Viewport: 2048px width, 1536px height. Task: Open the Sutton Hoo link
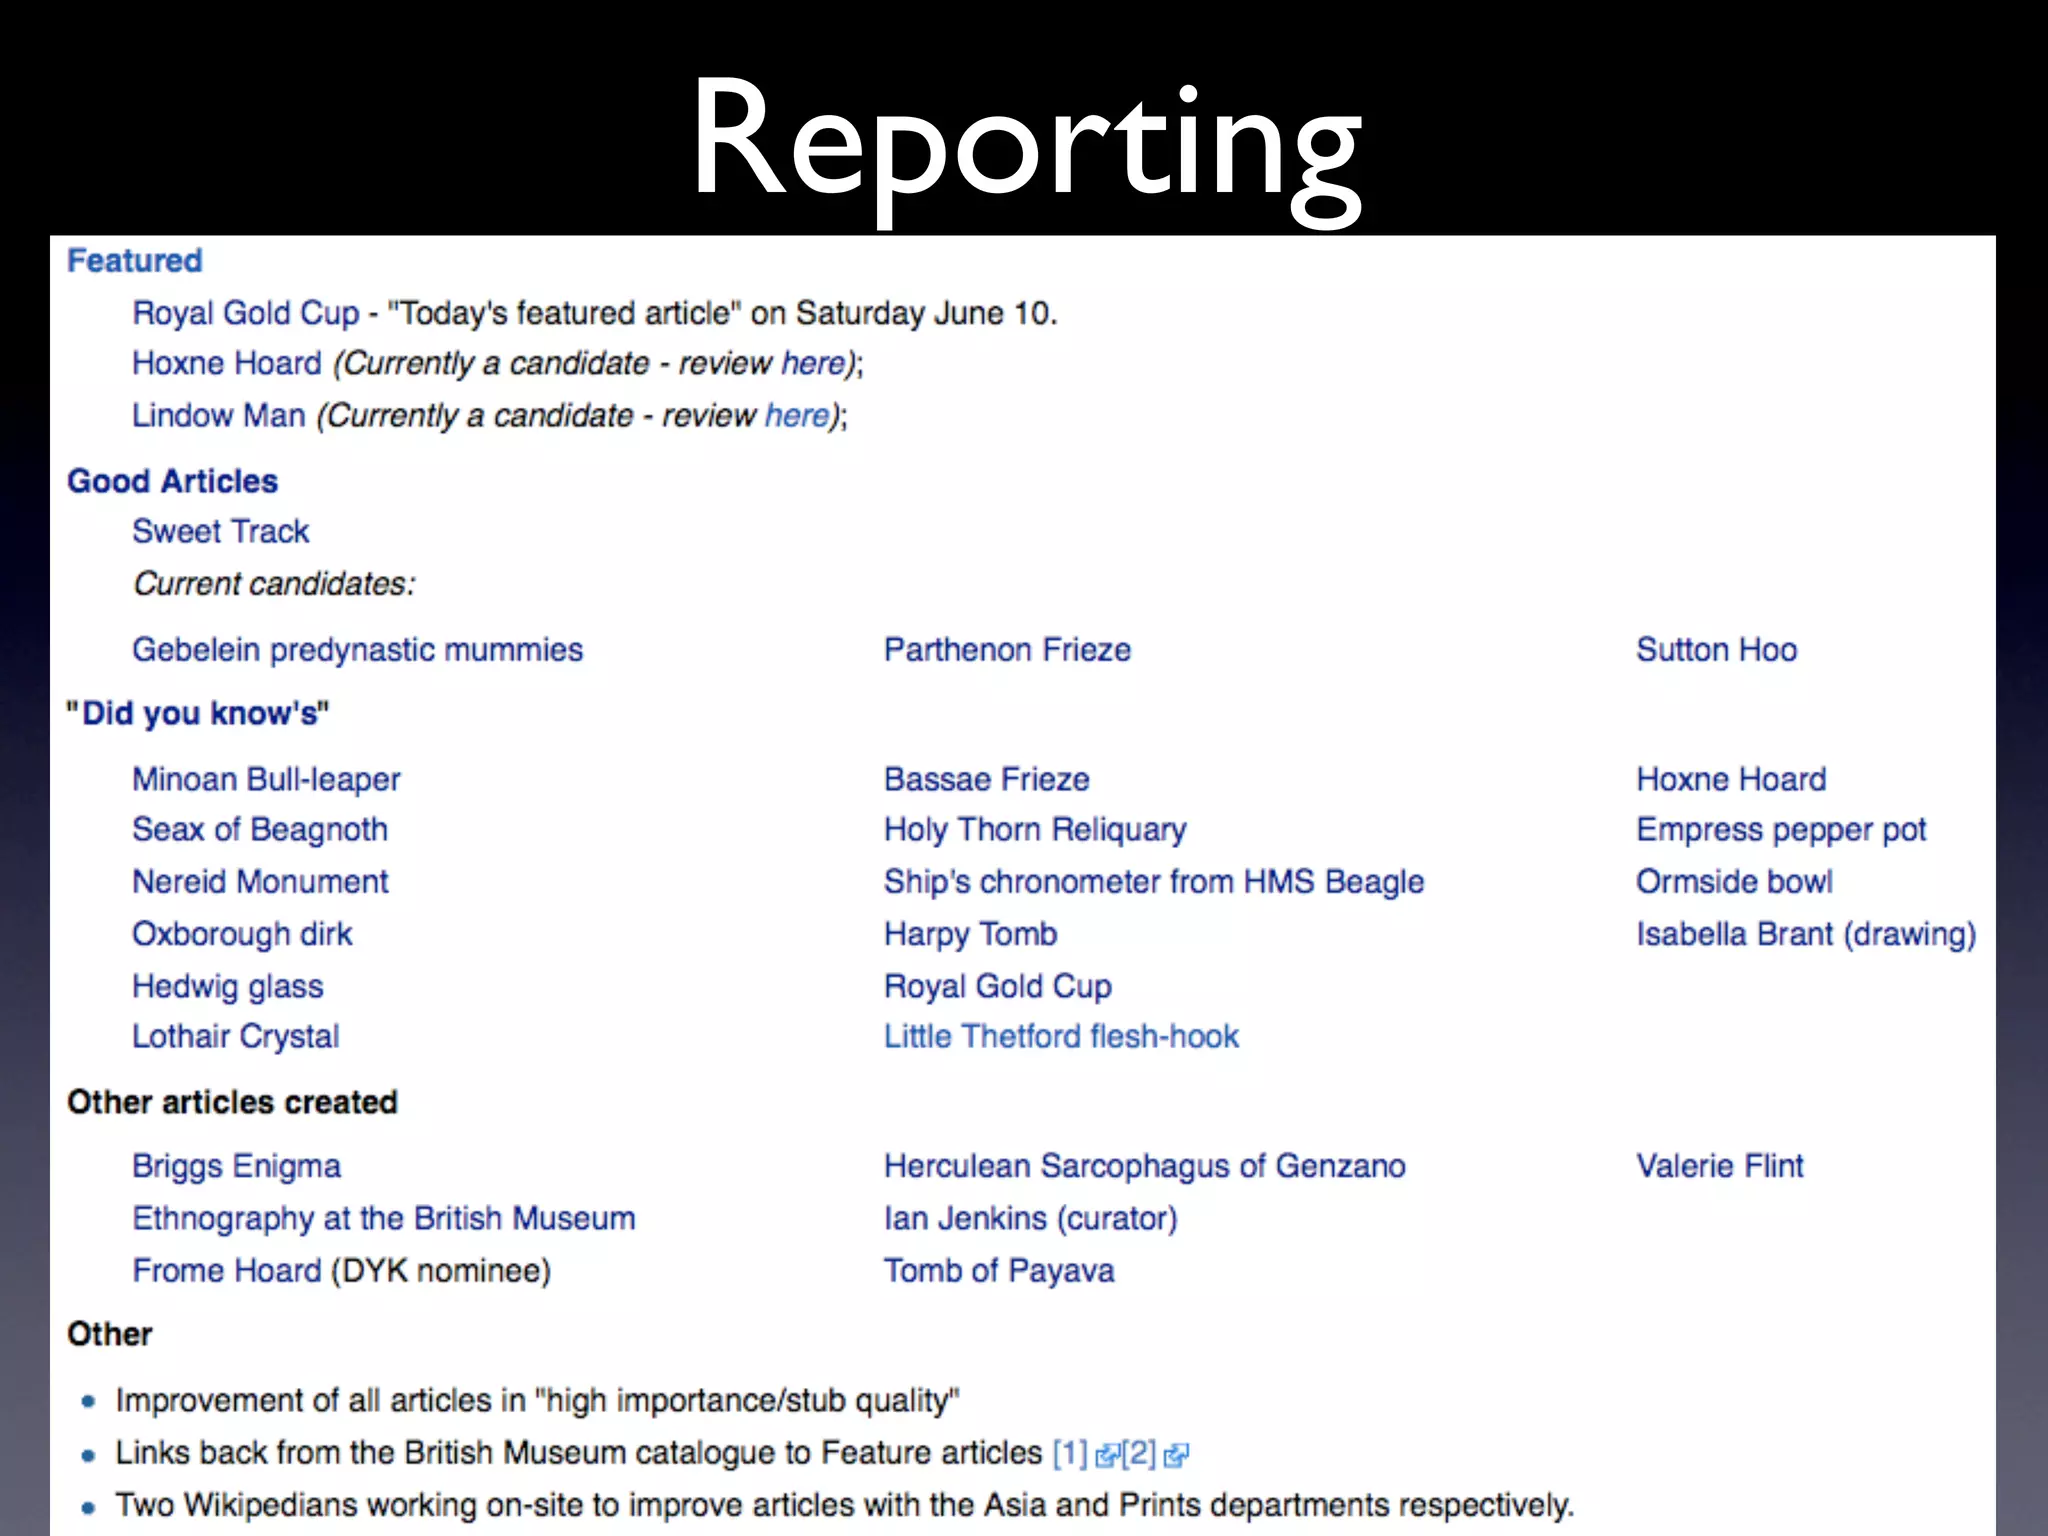(x=1716, y=650)
